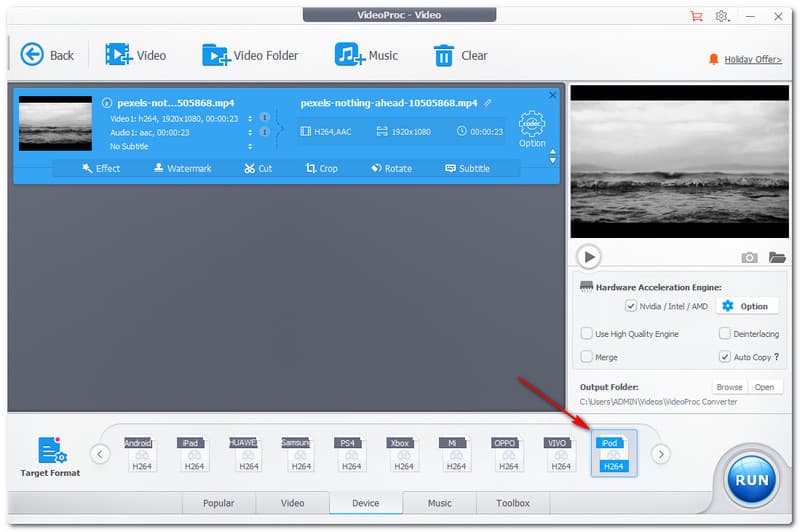The image size is (800, 532).
Task: Move the video item up
Action: point(553,152)
